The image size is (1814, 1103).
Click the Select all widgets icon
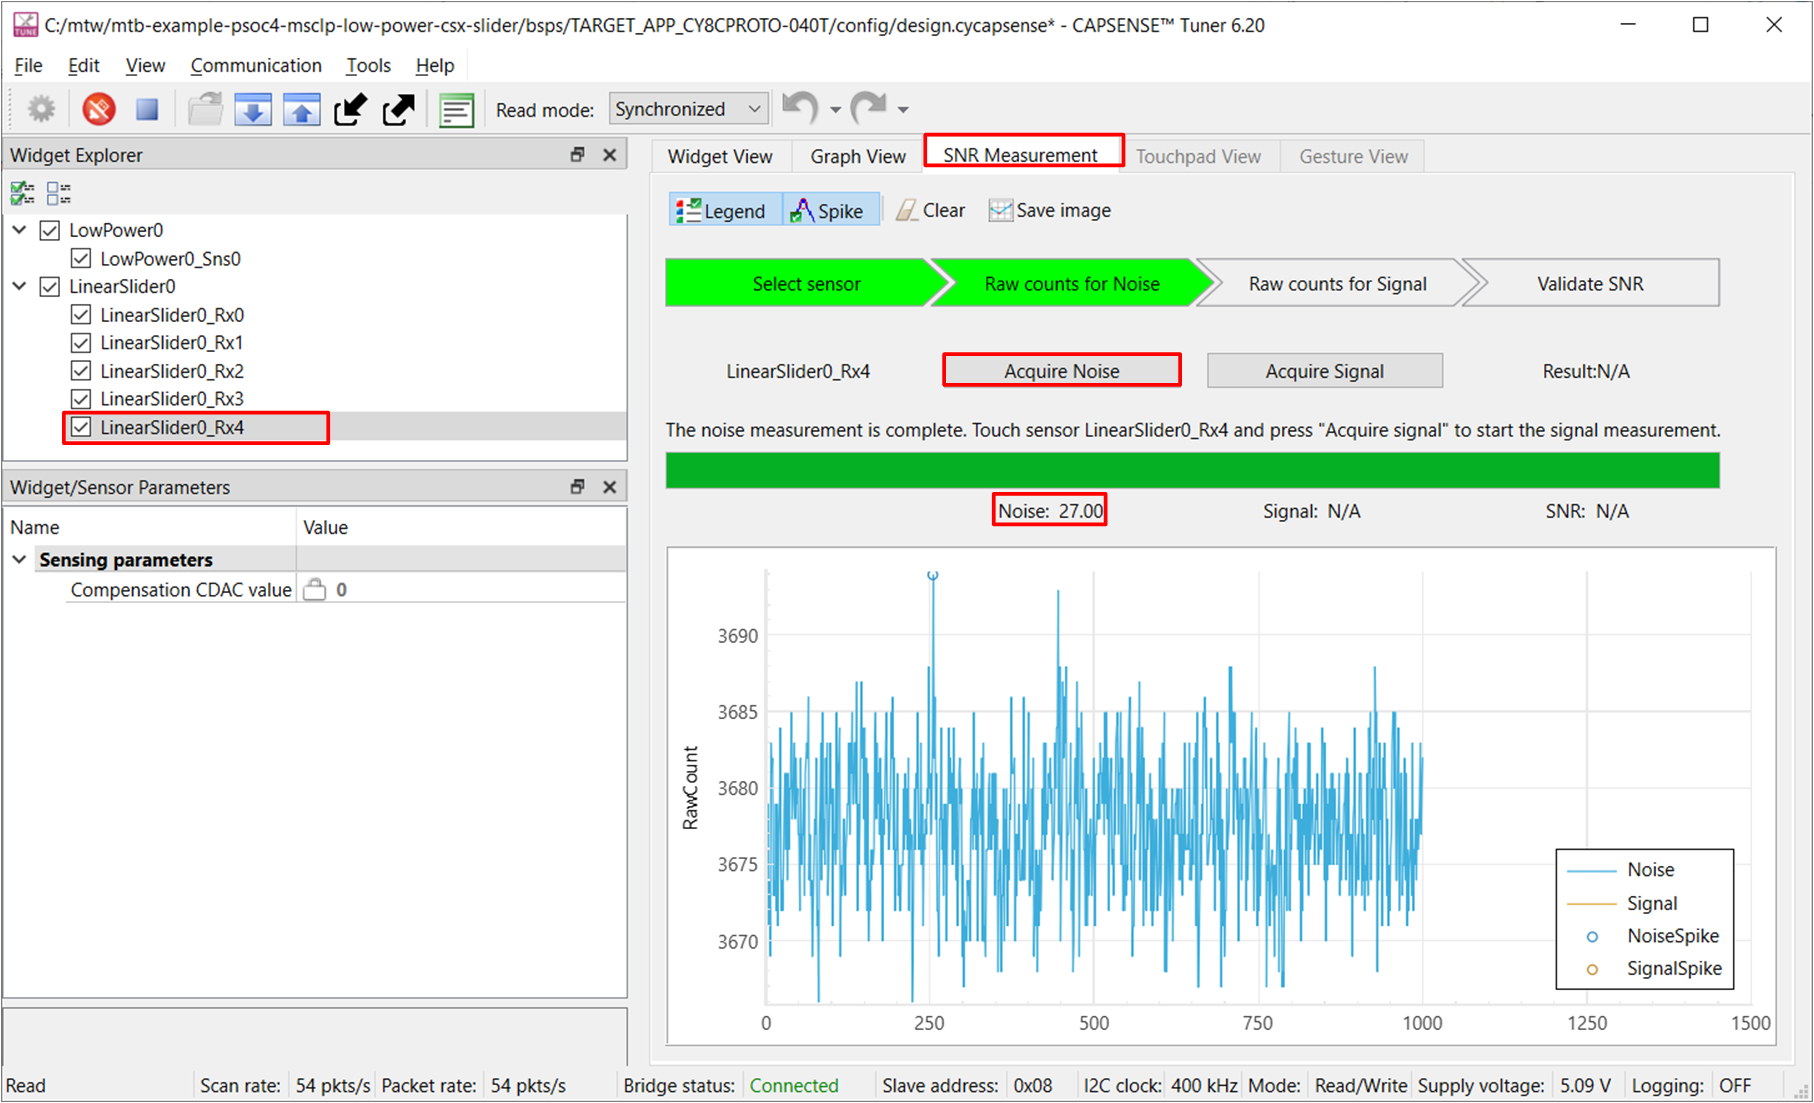pyautogui.click(x=22, y=193)
